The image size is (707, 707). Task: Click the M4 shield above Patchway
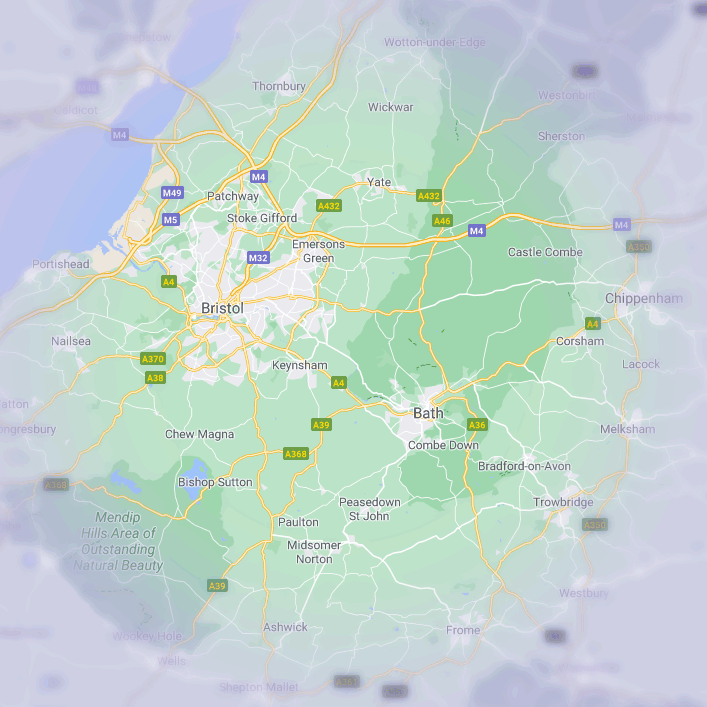pyautogui.click(x=259, y=177)
